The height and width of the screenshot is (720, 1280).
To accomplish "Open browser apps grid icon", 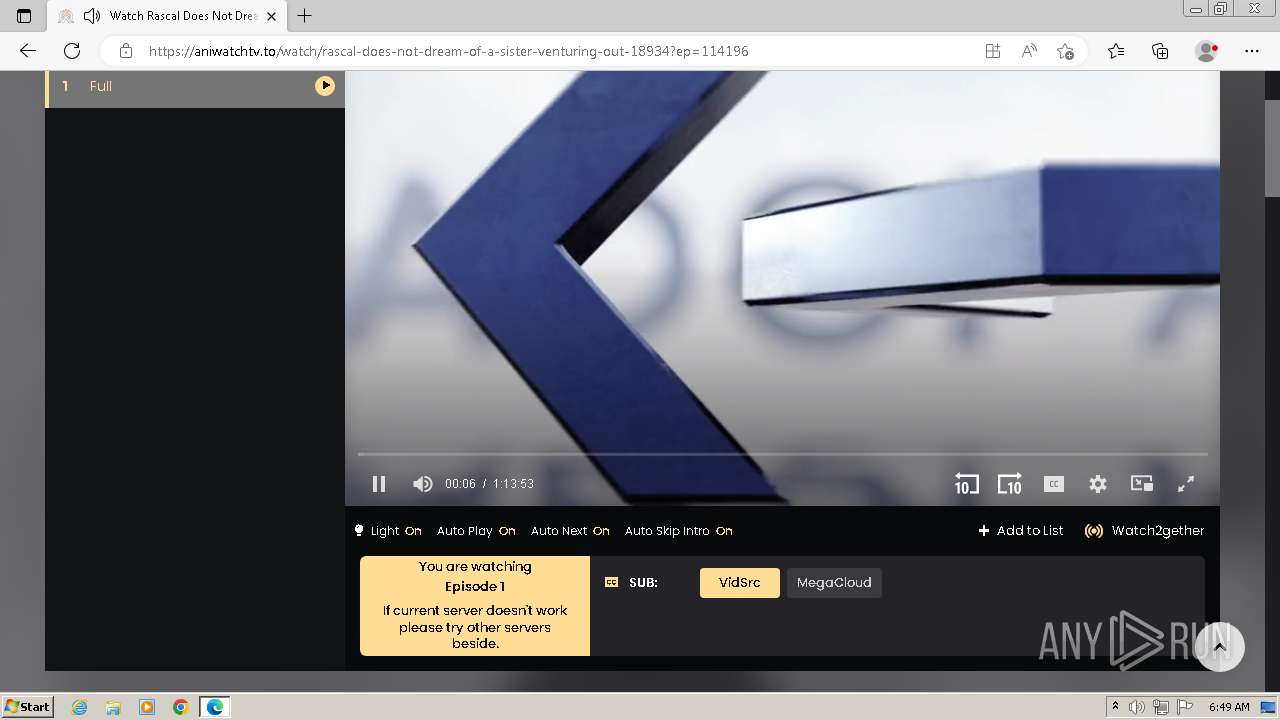I will point(993,51).
